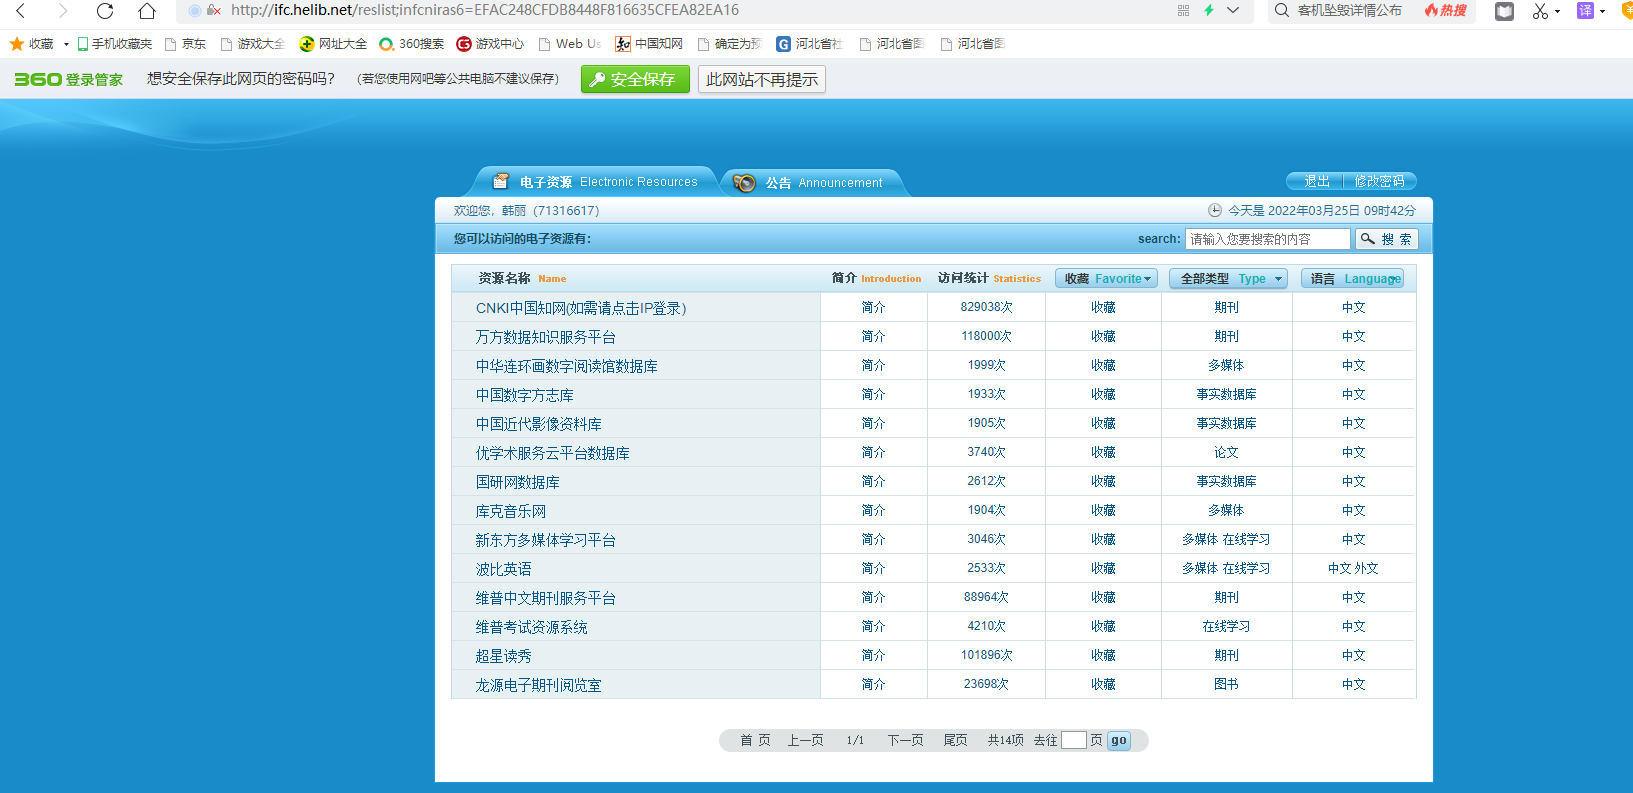Screen dimensions: 1633x793
Task: Click the 搜索 search button
Action: tap(1386, 239)
